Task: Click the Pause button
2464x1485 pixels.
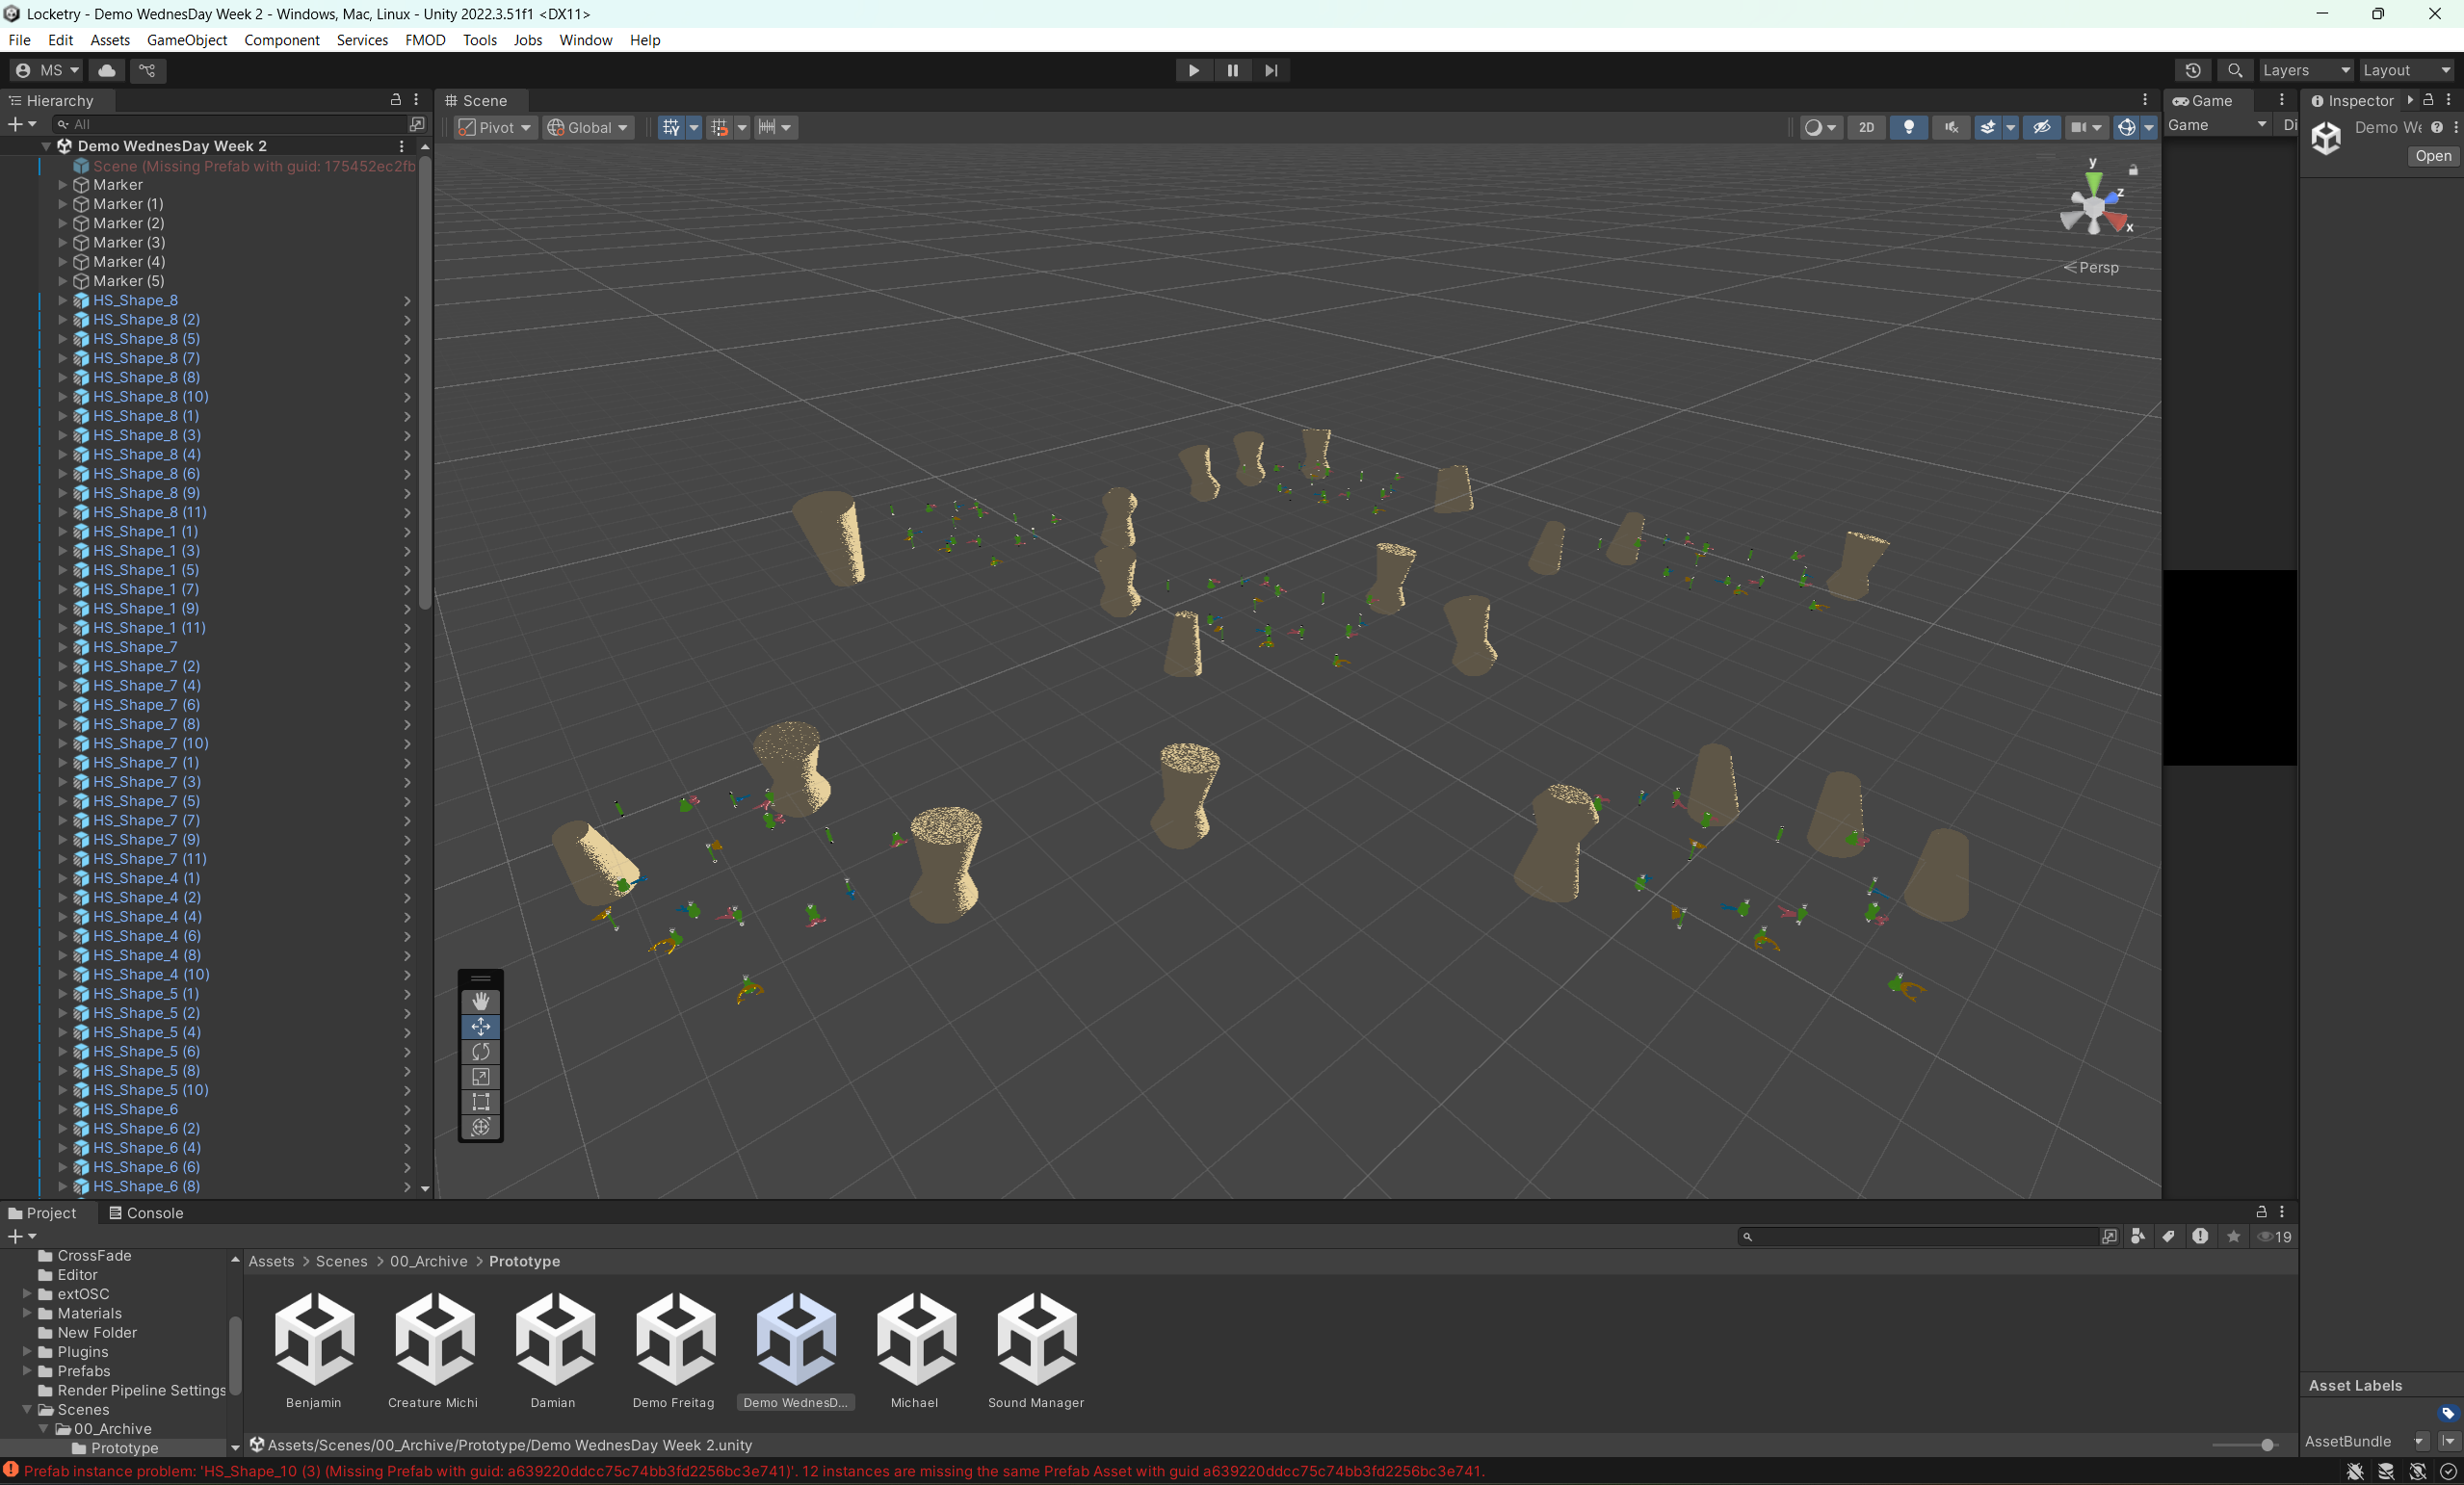Action: point(1232,70)
